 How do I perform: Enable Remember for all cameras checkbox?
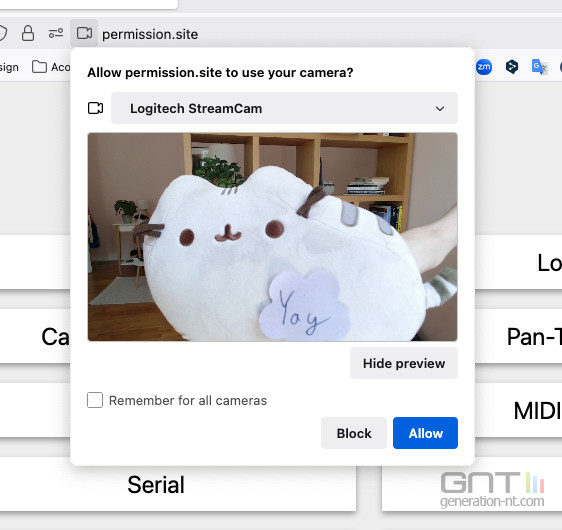(x=95, y=400)
